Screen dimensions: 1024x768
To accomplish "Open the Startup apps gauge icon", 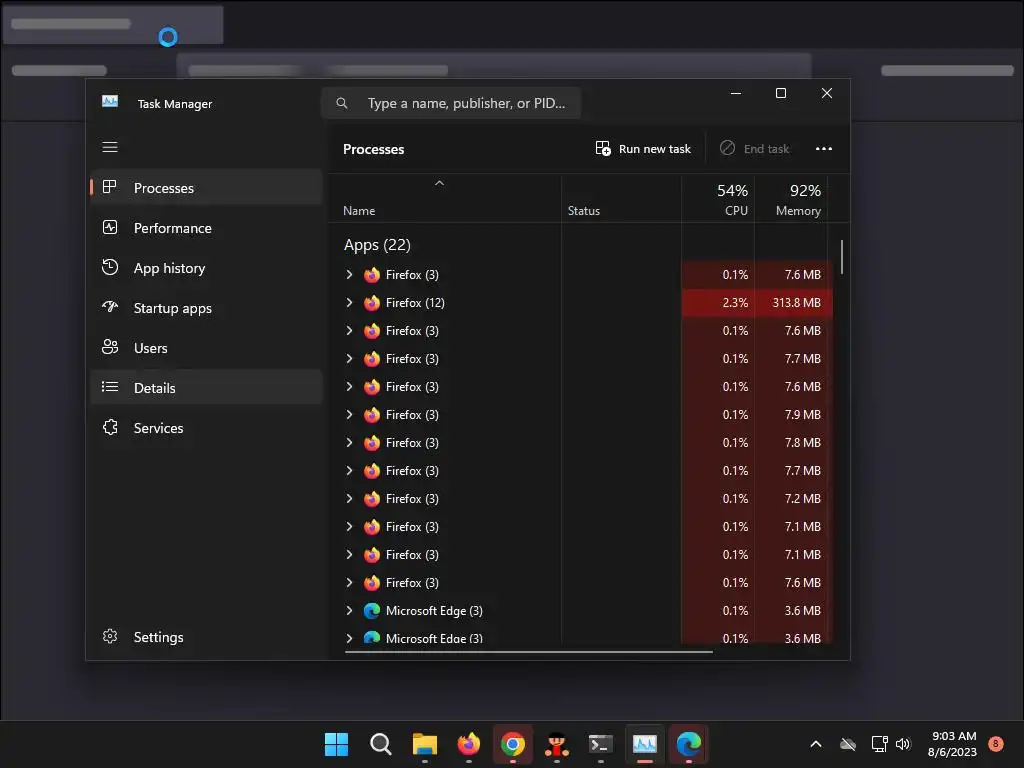I will coord(110,307).
